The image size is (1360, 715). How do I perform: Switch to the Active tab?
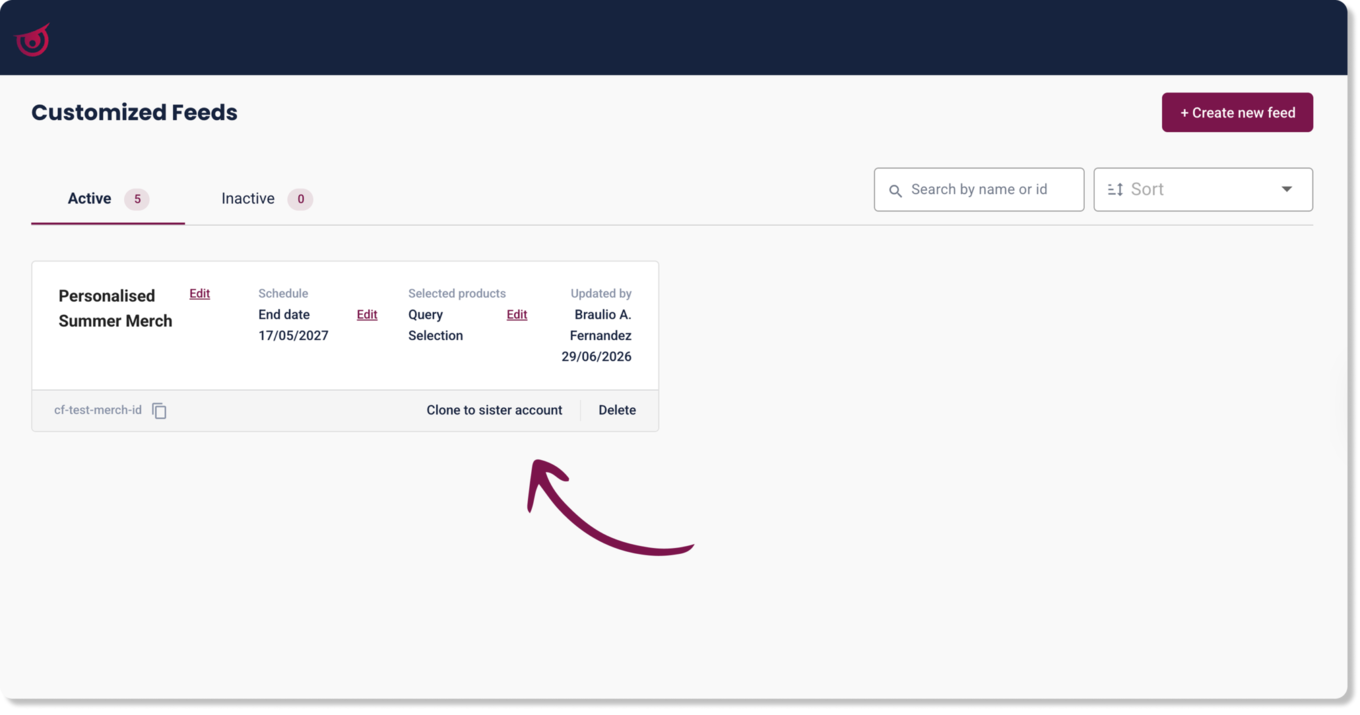[108, 199]
